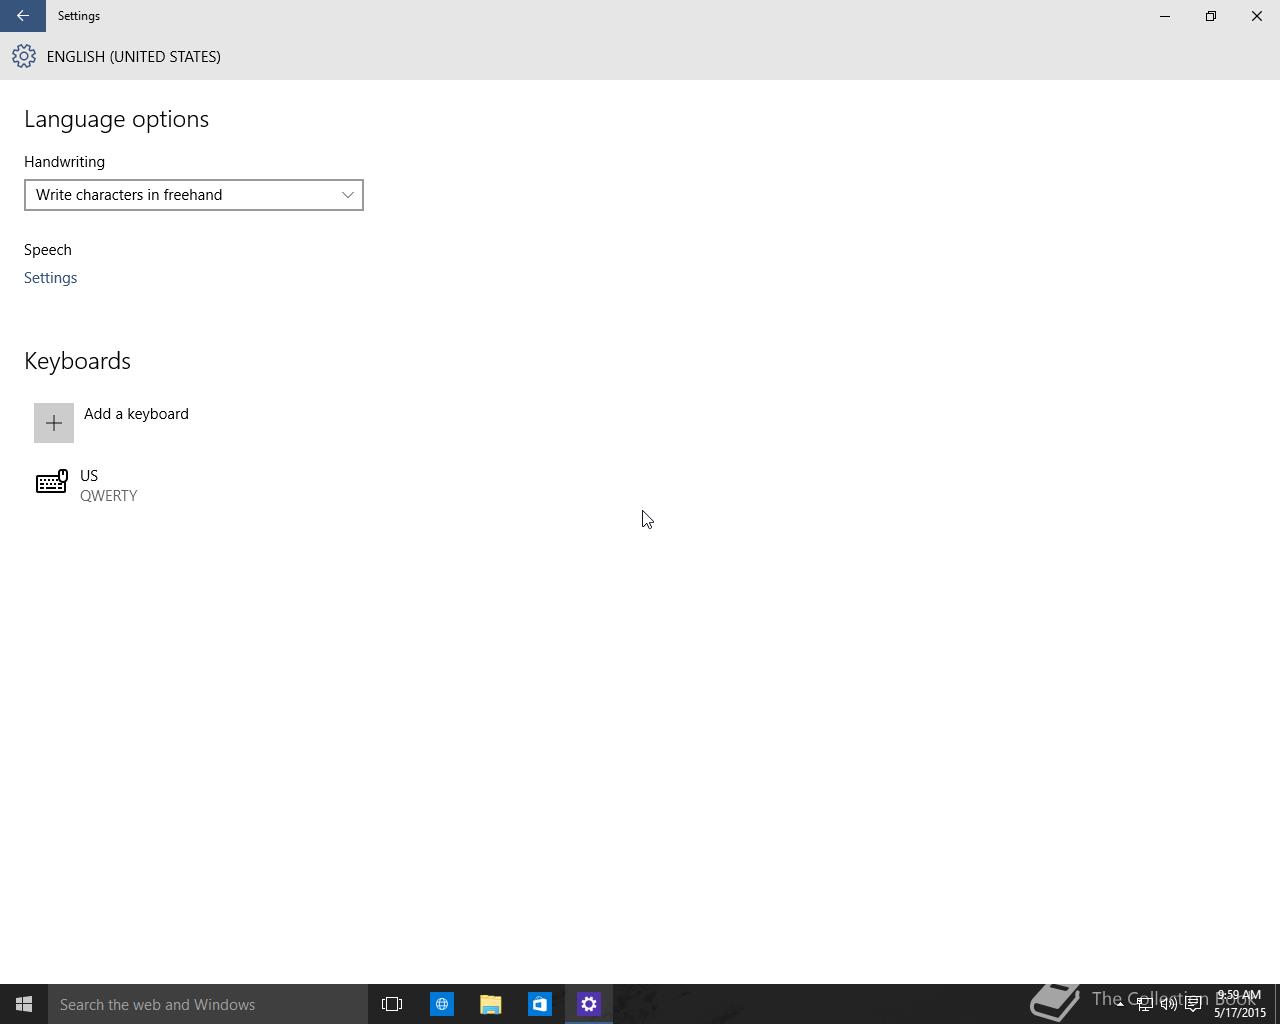Click the QWERTY layout text
The image size is (1280, 1024).
(x=109, y=496)
